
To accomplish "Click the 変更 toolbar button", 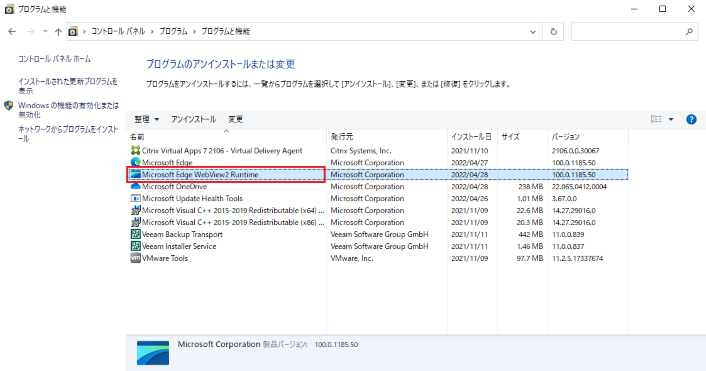I will tap(235, 119).
